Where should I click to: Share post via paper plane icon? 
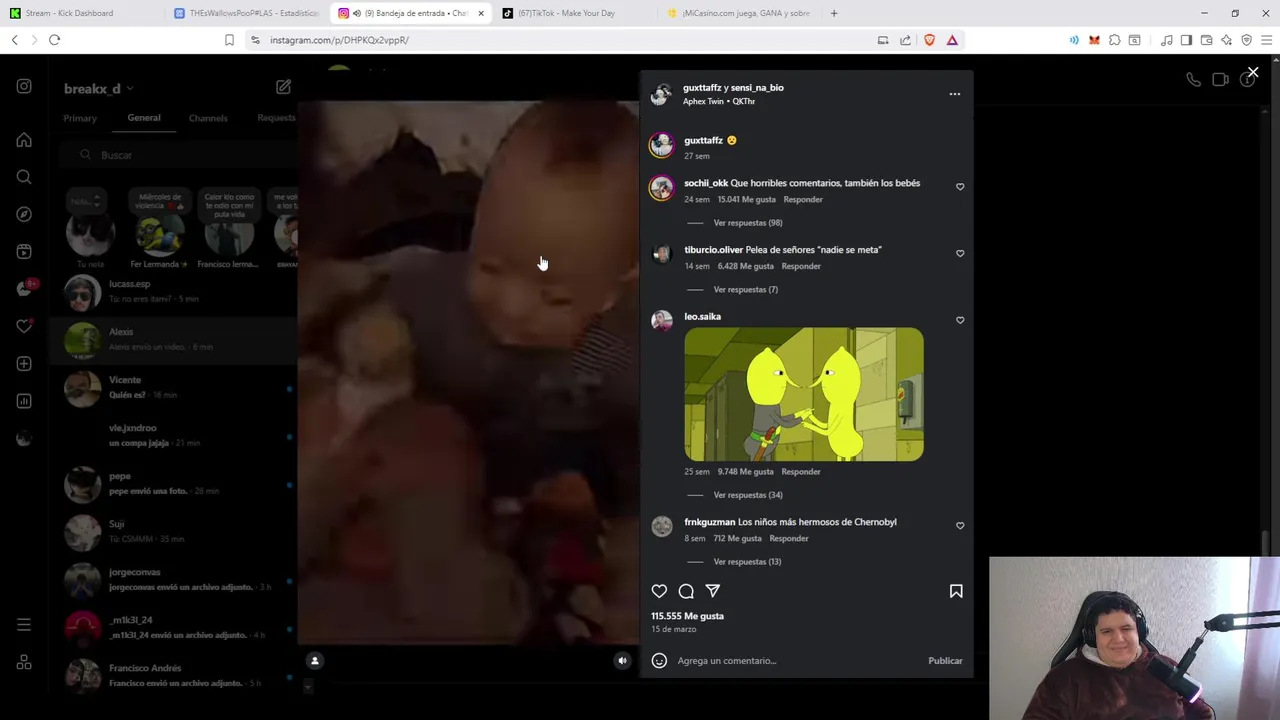pos(713,591)
